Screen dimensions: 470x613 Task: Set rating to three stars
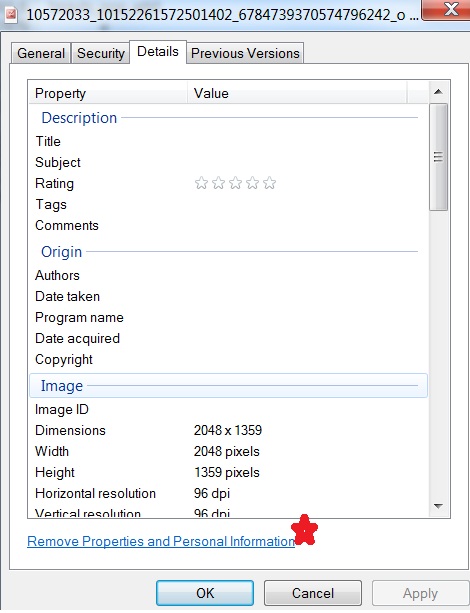pos(235,183)
